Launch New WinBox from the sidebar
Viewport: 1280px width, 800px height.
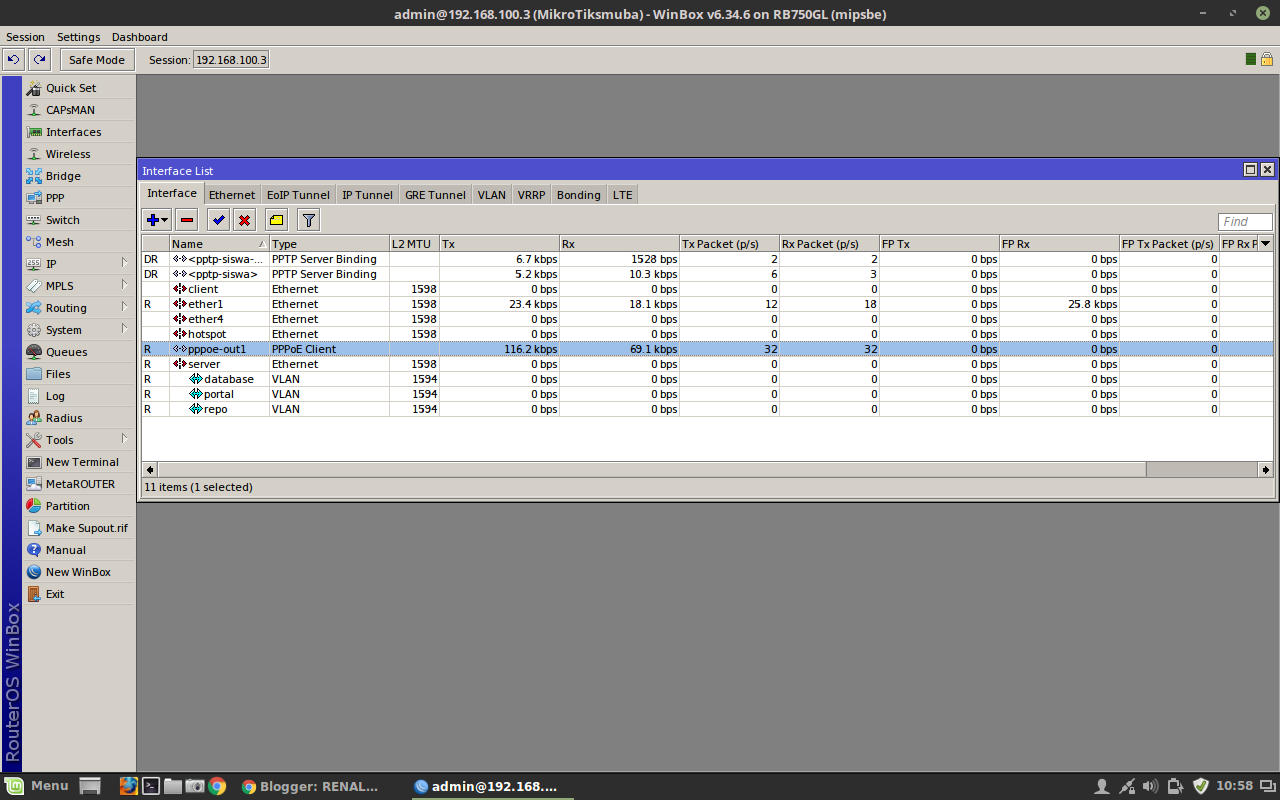pos(79,572)
